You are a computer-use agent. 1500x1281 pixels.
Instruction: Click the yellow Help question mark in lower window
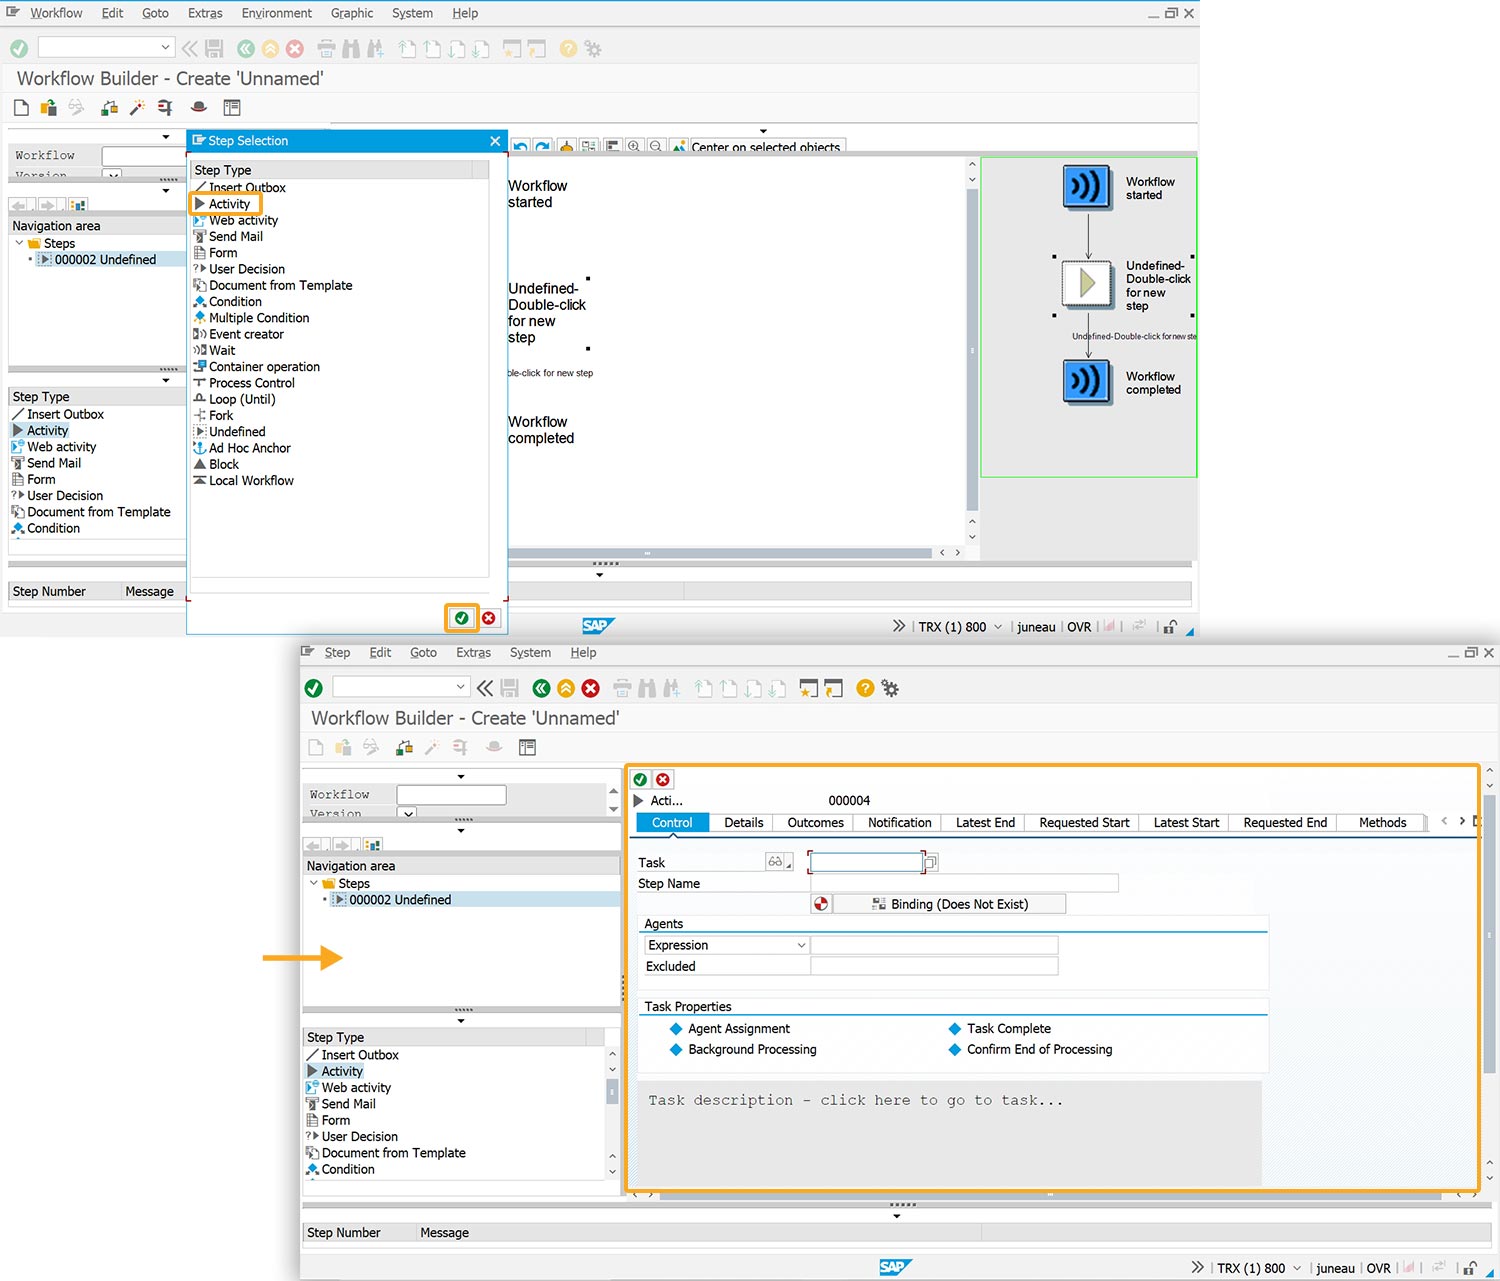click(x=865, y=688)
